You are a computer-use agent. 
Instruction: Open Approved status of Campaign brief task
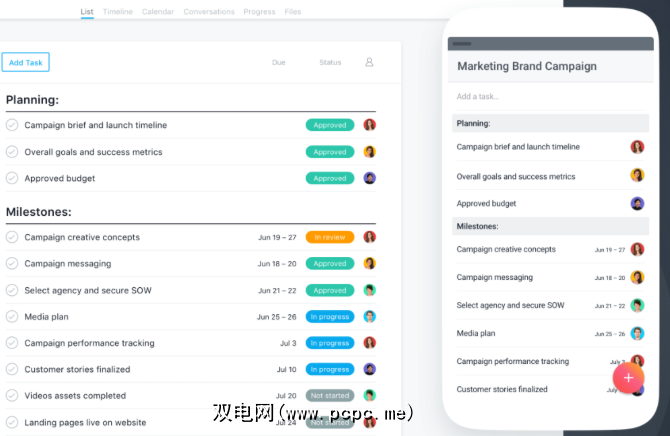coord(330,125)
